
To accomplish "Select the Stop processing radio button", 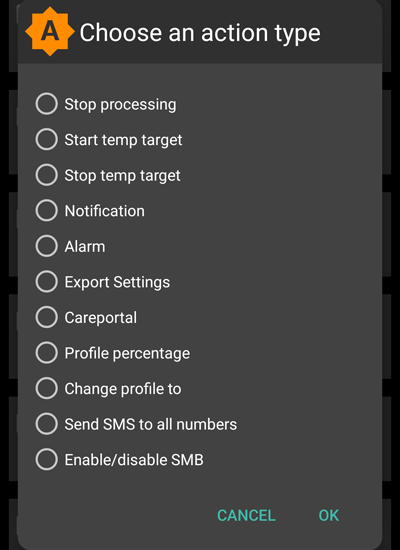I will (46, 104).
